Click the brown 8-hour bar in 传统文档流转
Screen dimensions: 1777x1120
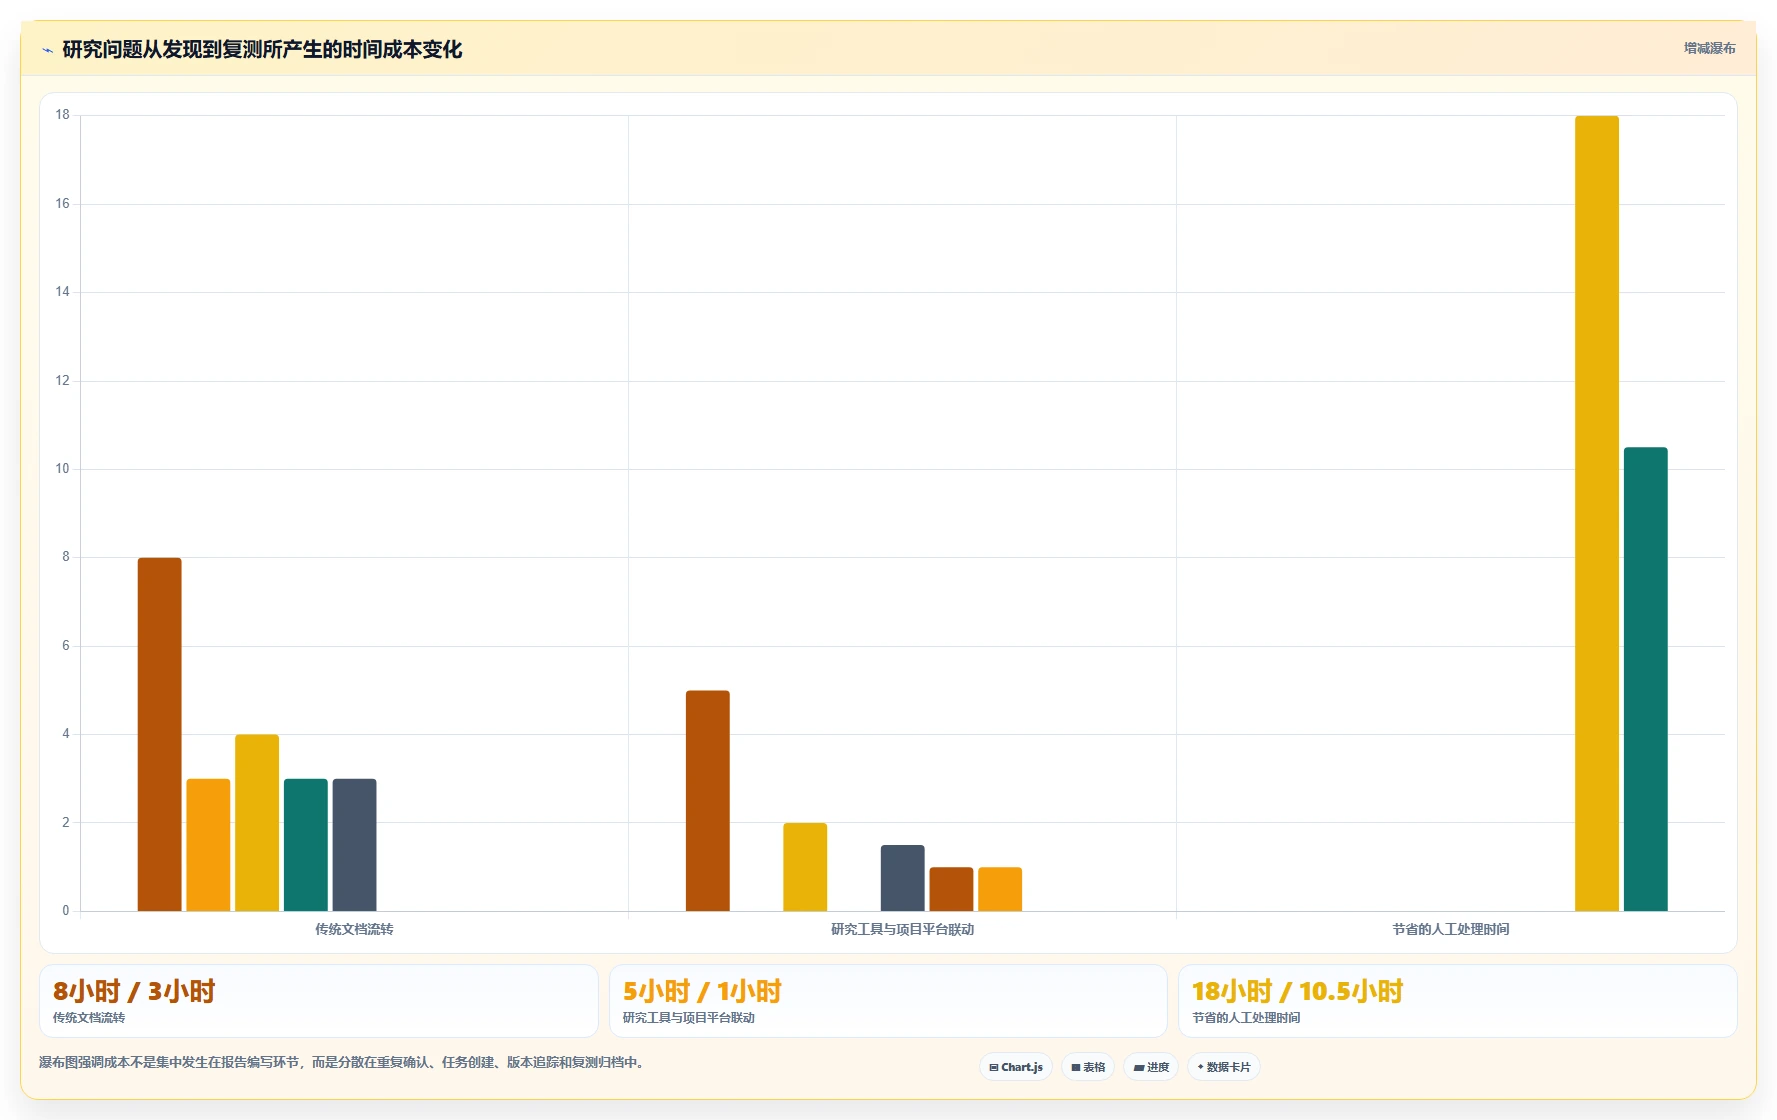point(159,734)
